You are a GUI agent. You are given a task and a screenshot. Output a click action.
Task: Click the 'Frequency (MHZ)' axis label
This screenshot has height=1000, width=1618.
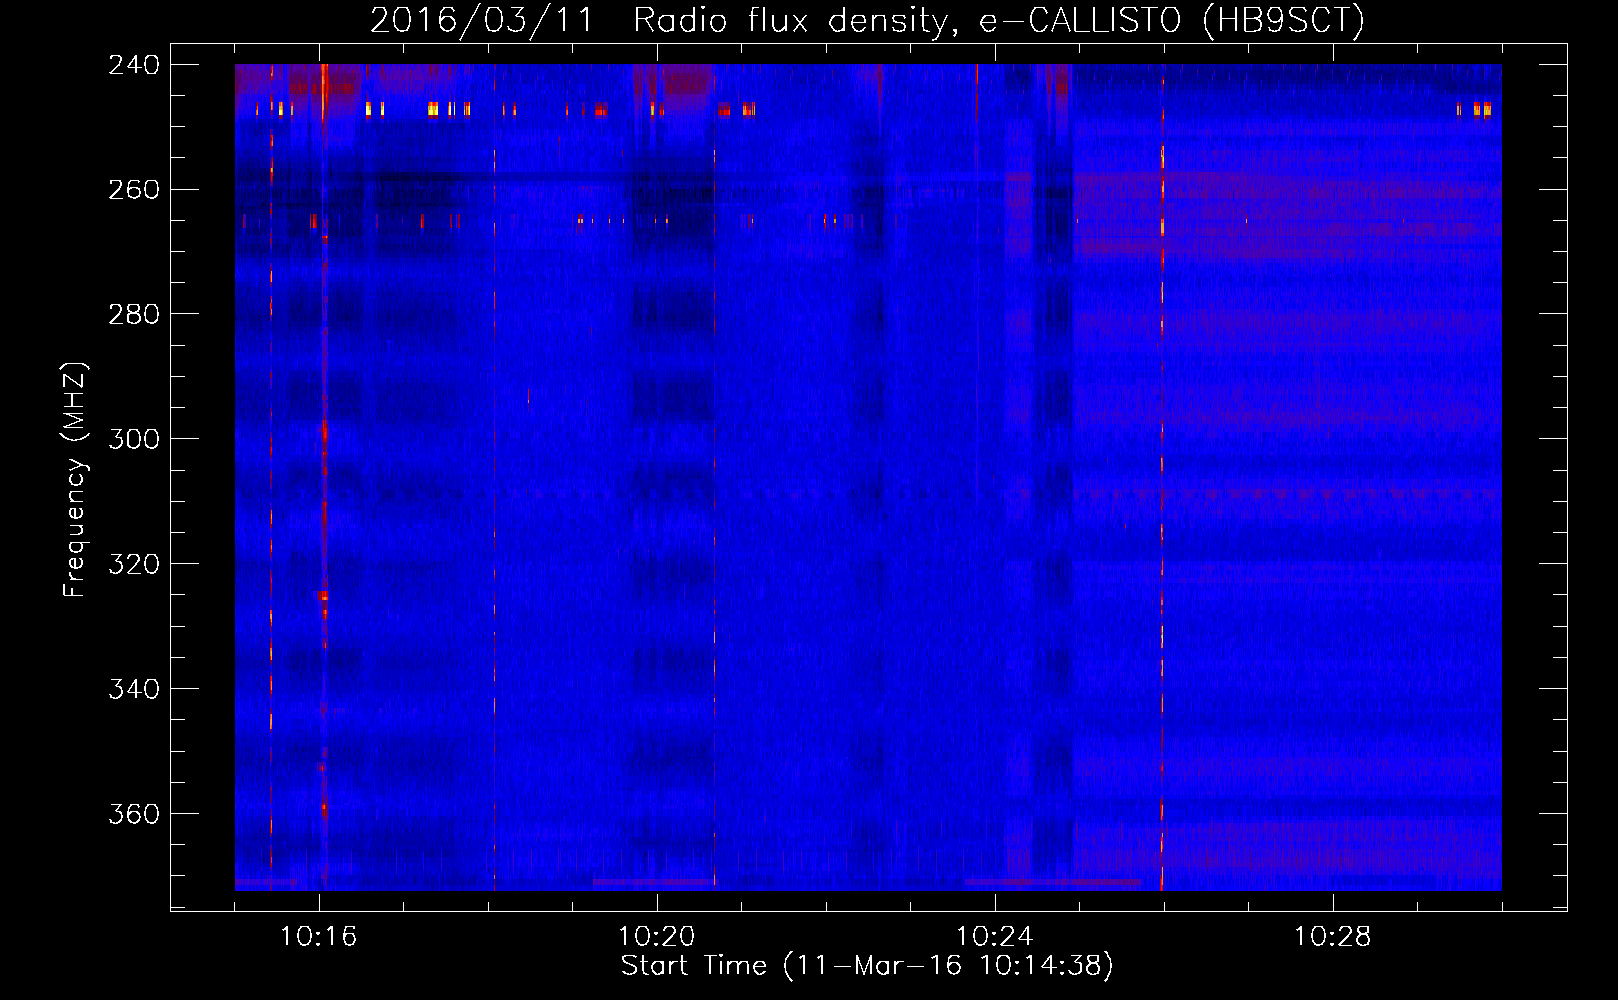(x=75, y=480)
